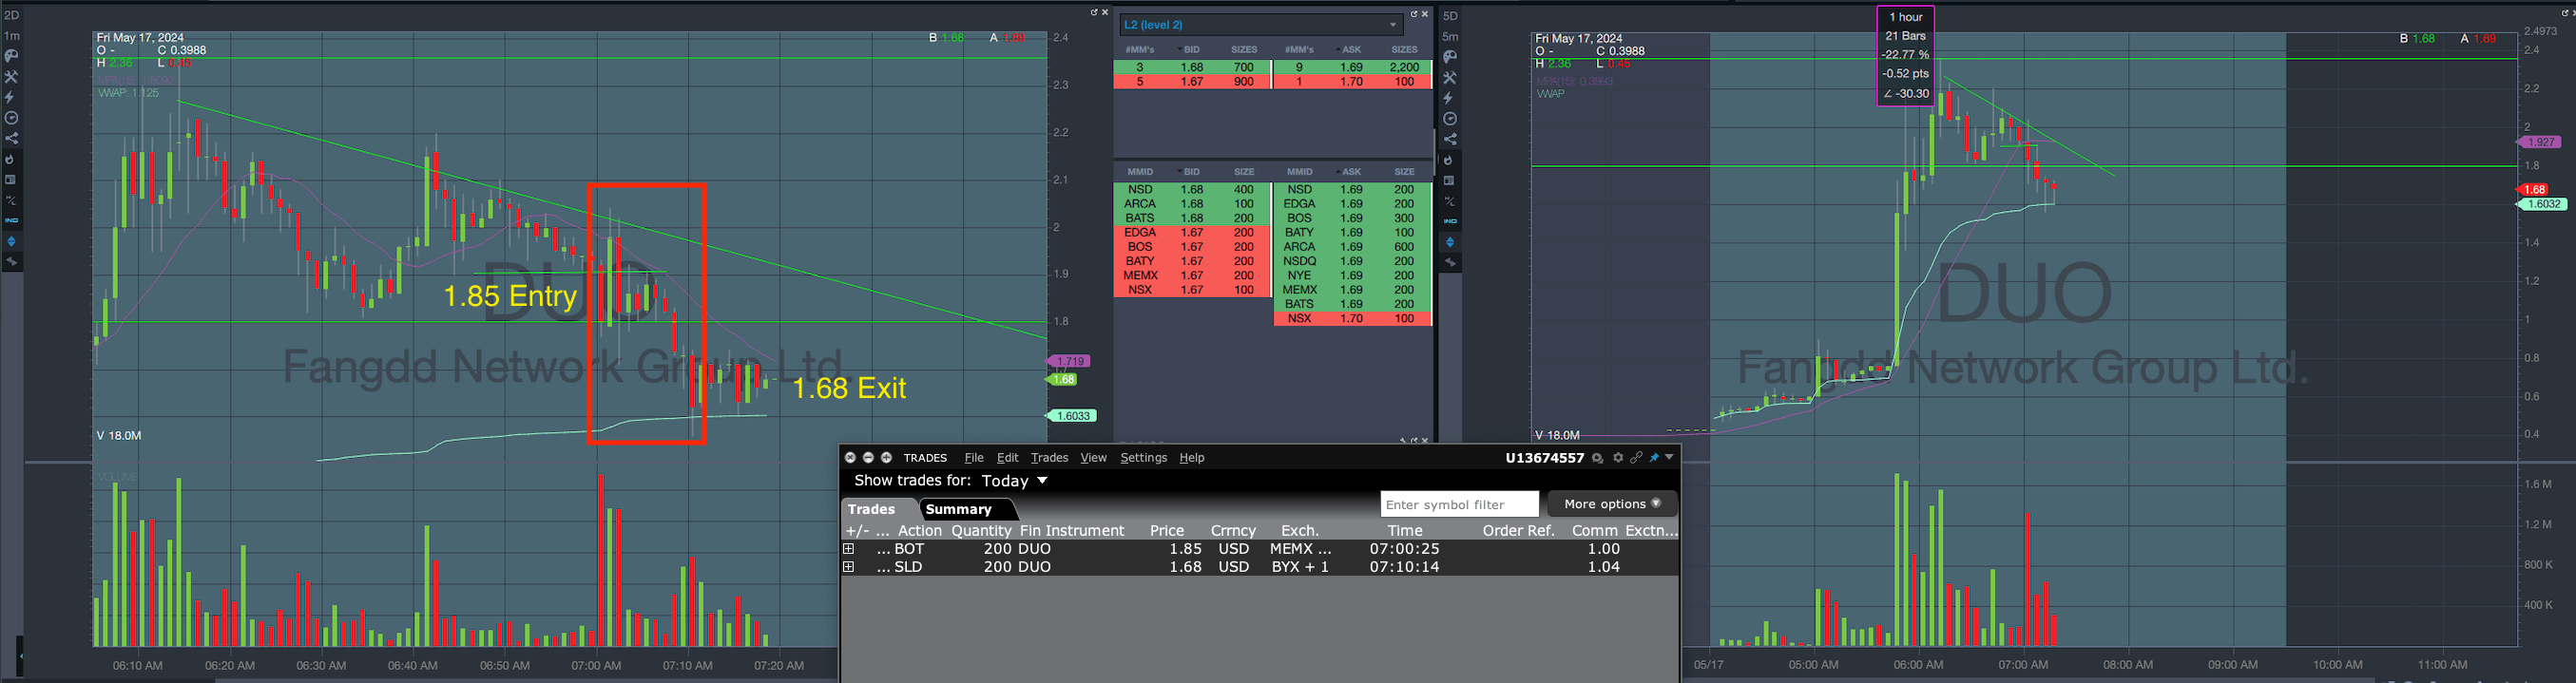The image size is (2576, 683).
Task: Sort Trades table by Quantity column header
Action: tap(981, 531)
